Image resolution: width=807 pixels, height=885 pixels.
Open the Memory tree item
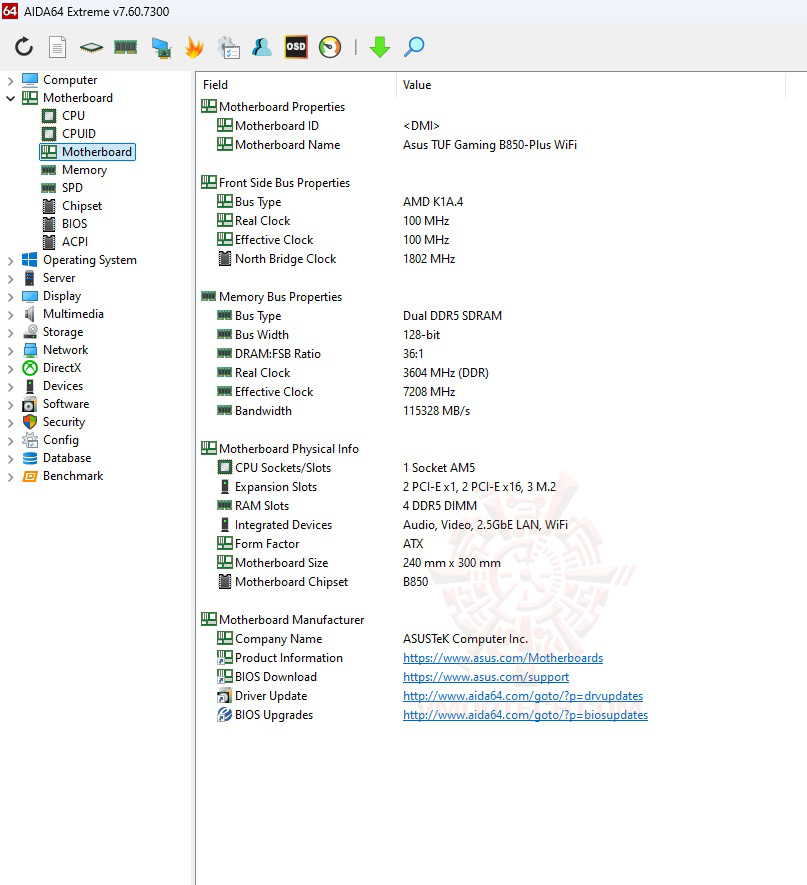[84, 170]
